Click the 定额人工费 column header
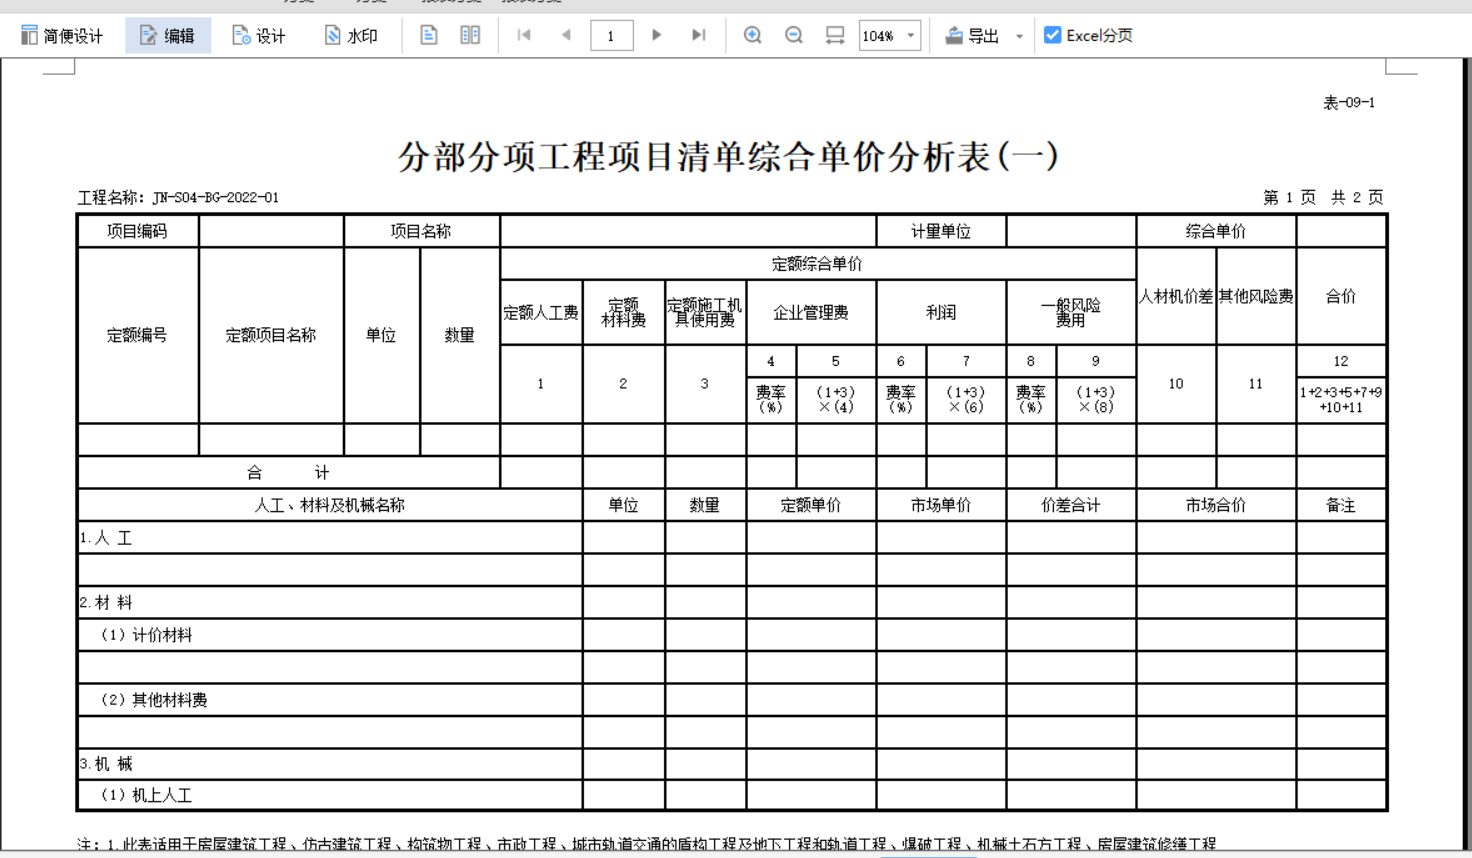Image resolution: width=1472 pixels, height=858 pixels. [x=541, y=312]
